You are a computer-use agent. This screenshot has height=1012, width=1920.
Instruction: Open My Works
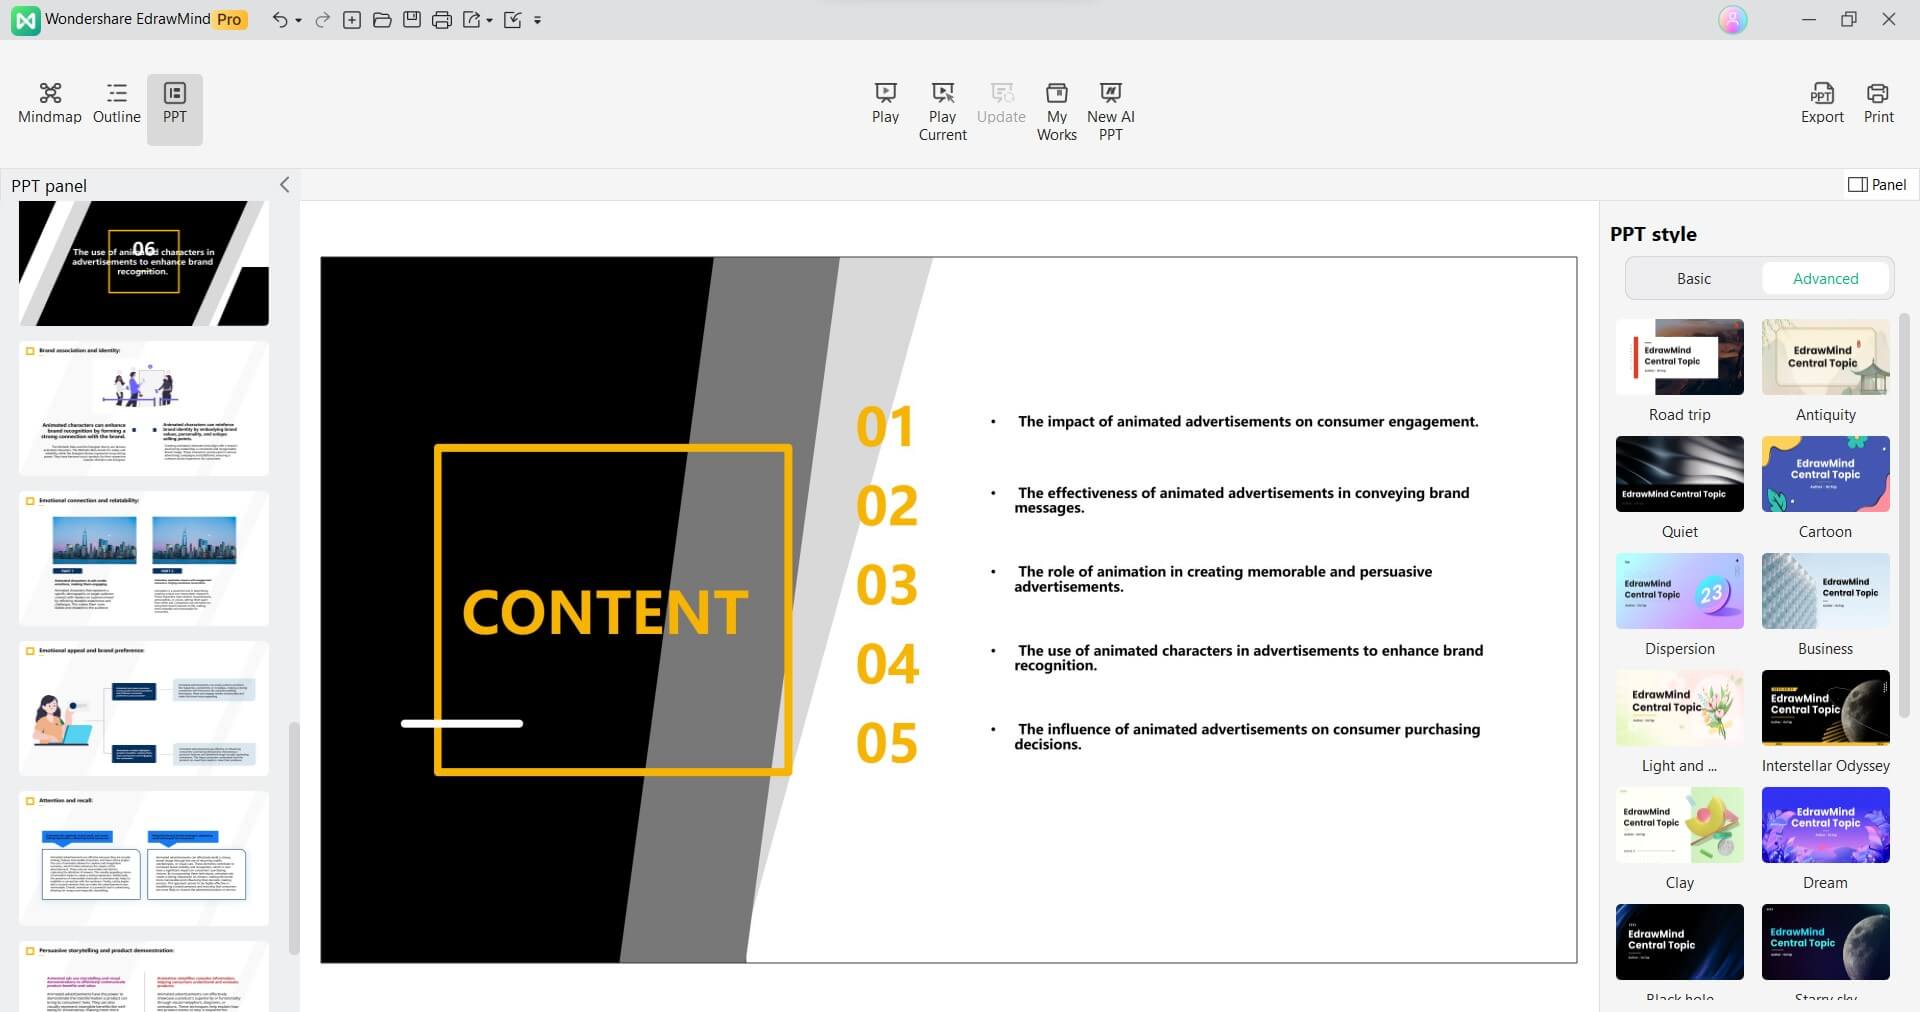(x=1057, y=112)
